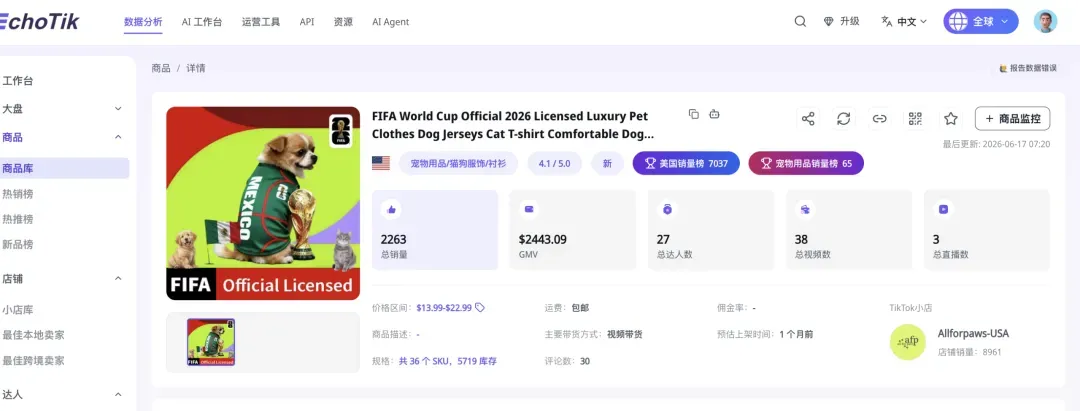
Task: Select the product image thumbnail below main image
Action: [211, 342]
